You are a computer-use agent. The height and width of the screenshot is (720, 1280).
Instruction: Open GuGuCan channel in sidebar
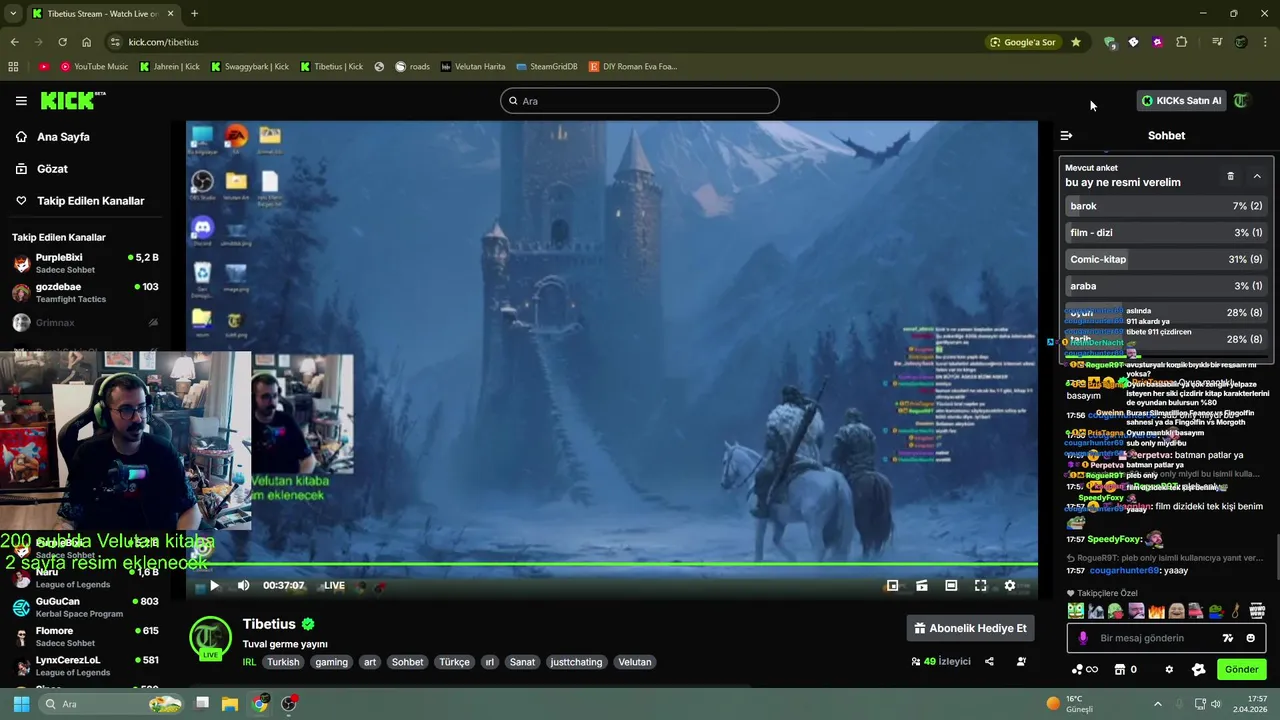click(x=85, y=607)
